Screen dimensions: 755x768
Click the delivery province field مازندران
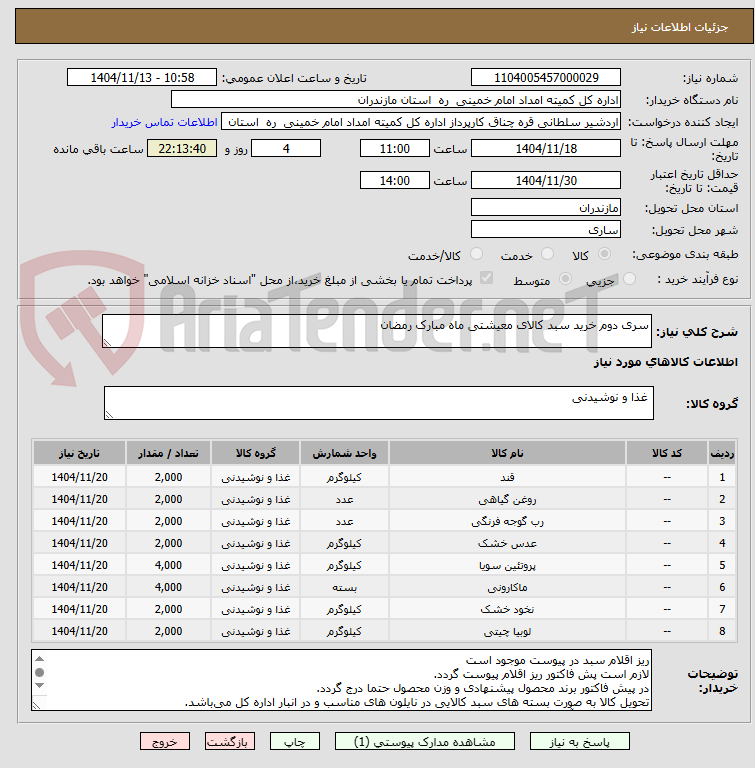pos(546,207)
